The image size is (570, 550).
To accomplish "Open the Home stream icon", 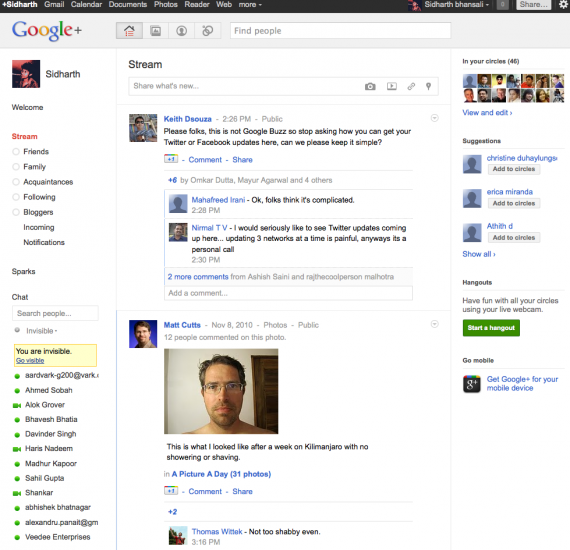I will coord(129,31).
